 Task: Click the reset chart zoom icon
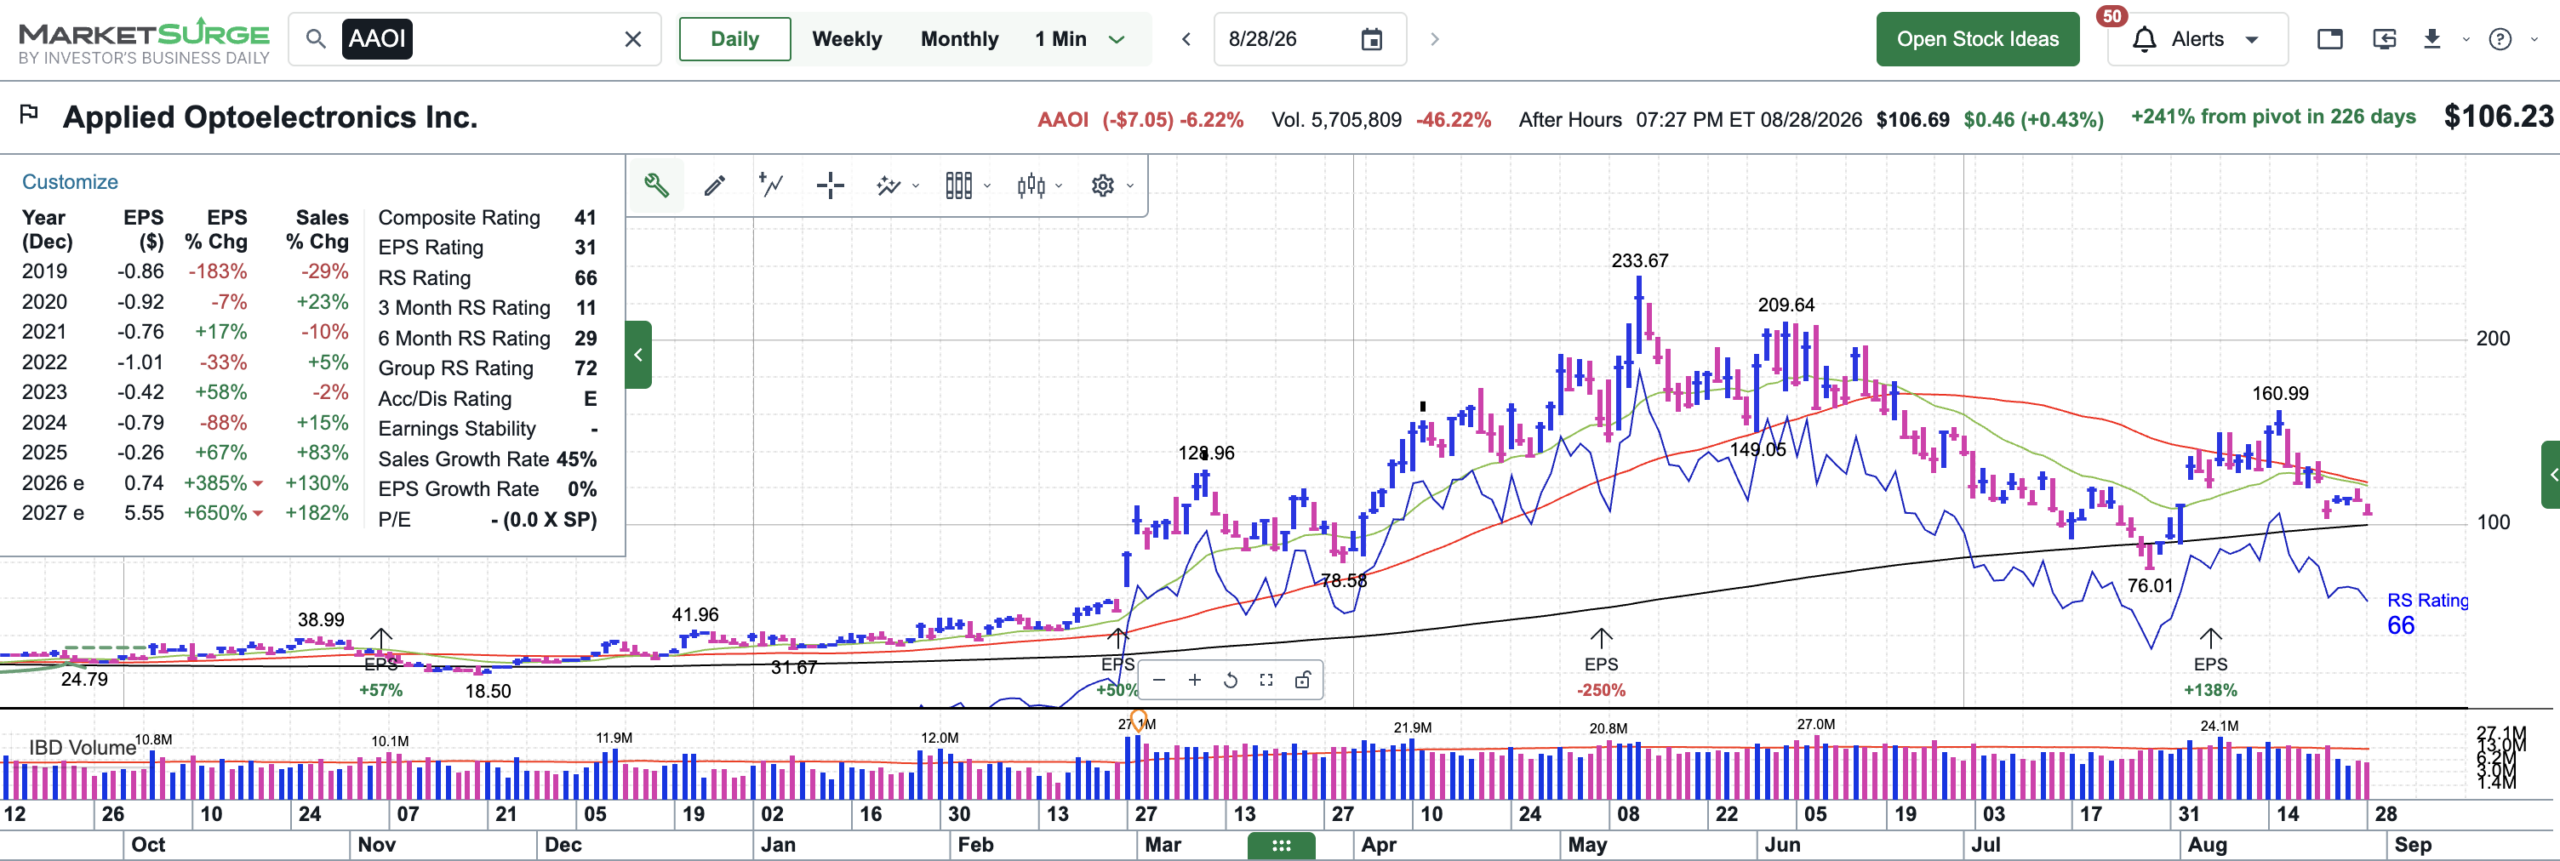[1230, 680]
